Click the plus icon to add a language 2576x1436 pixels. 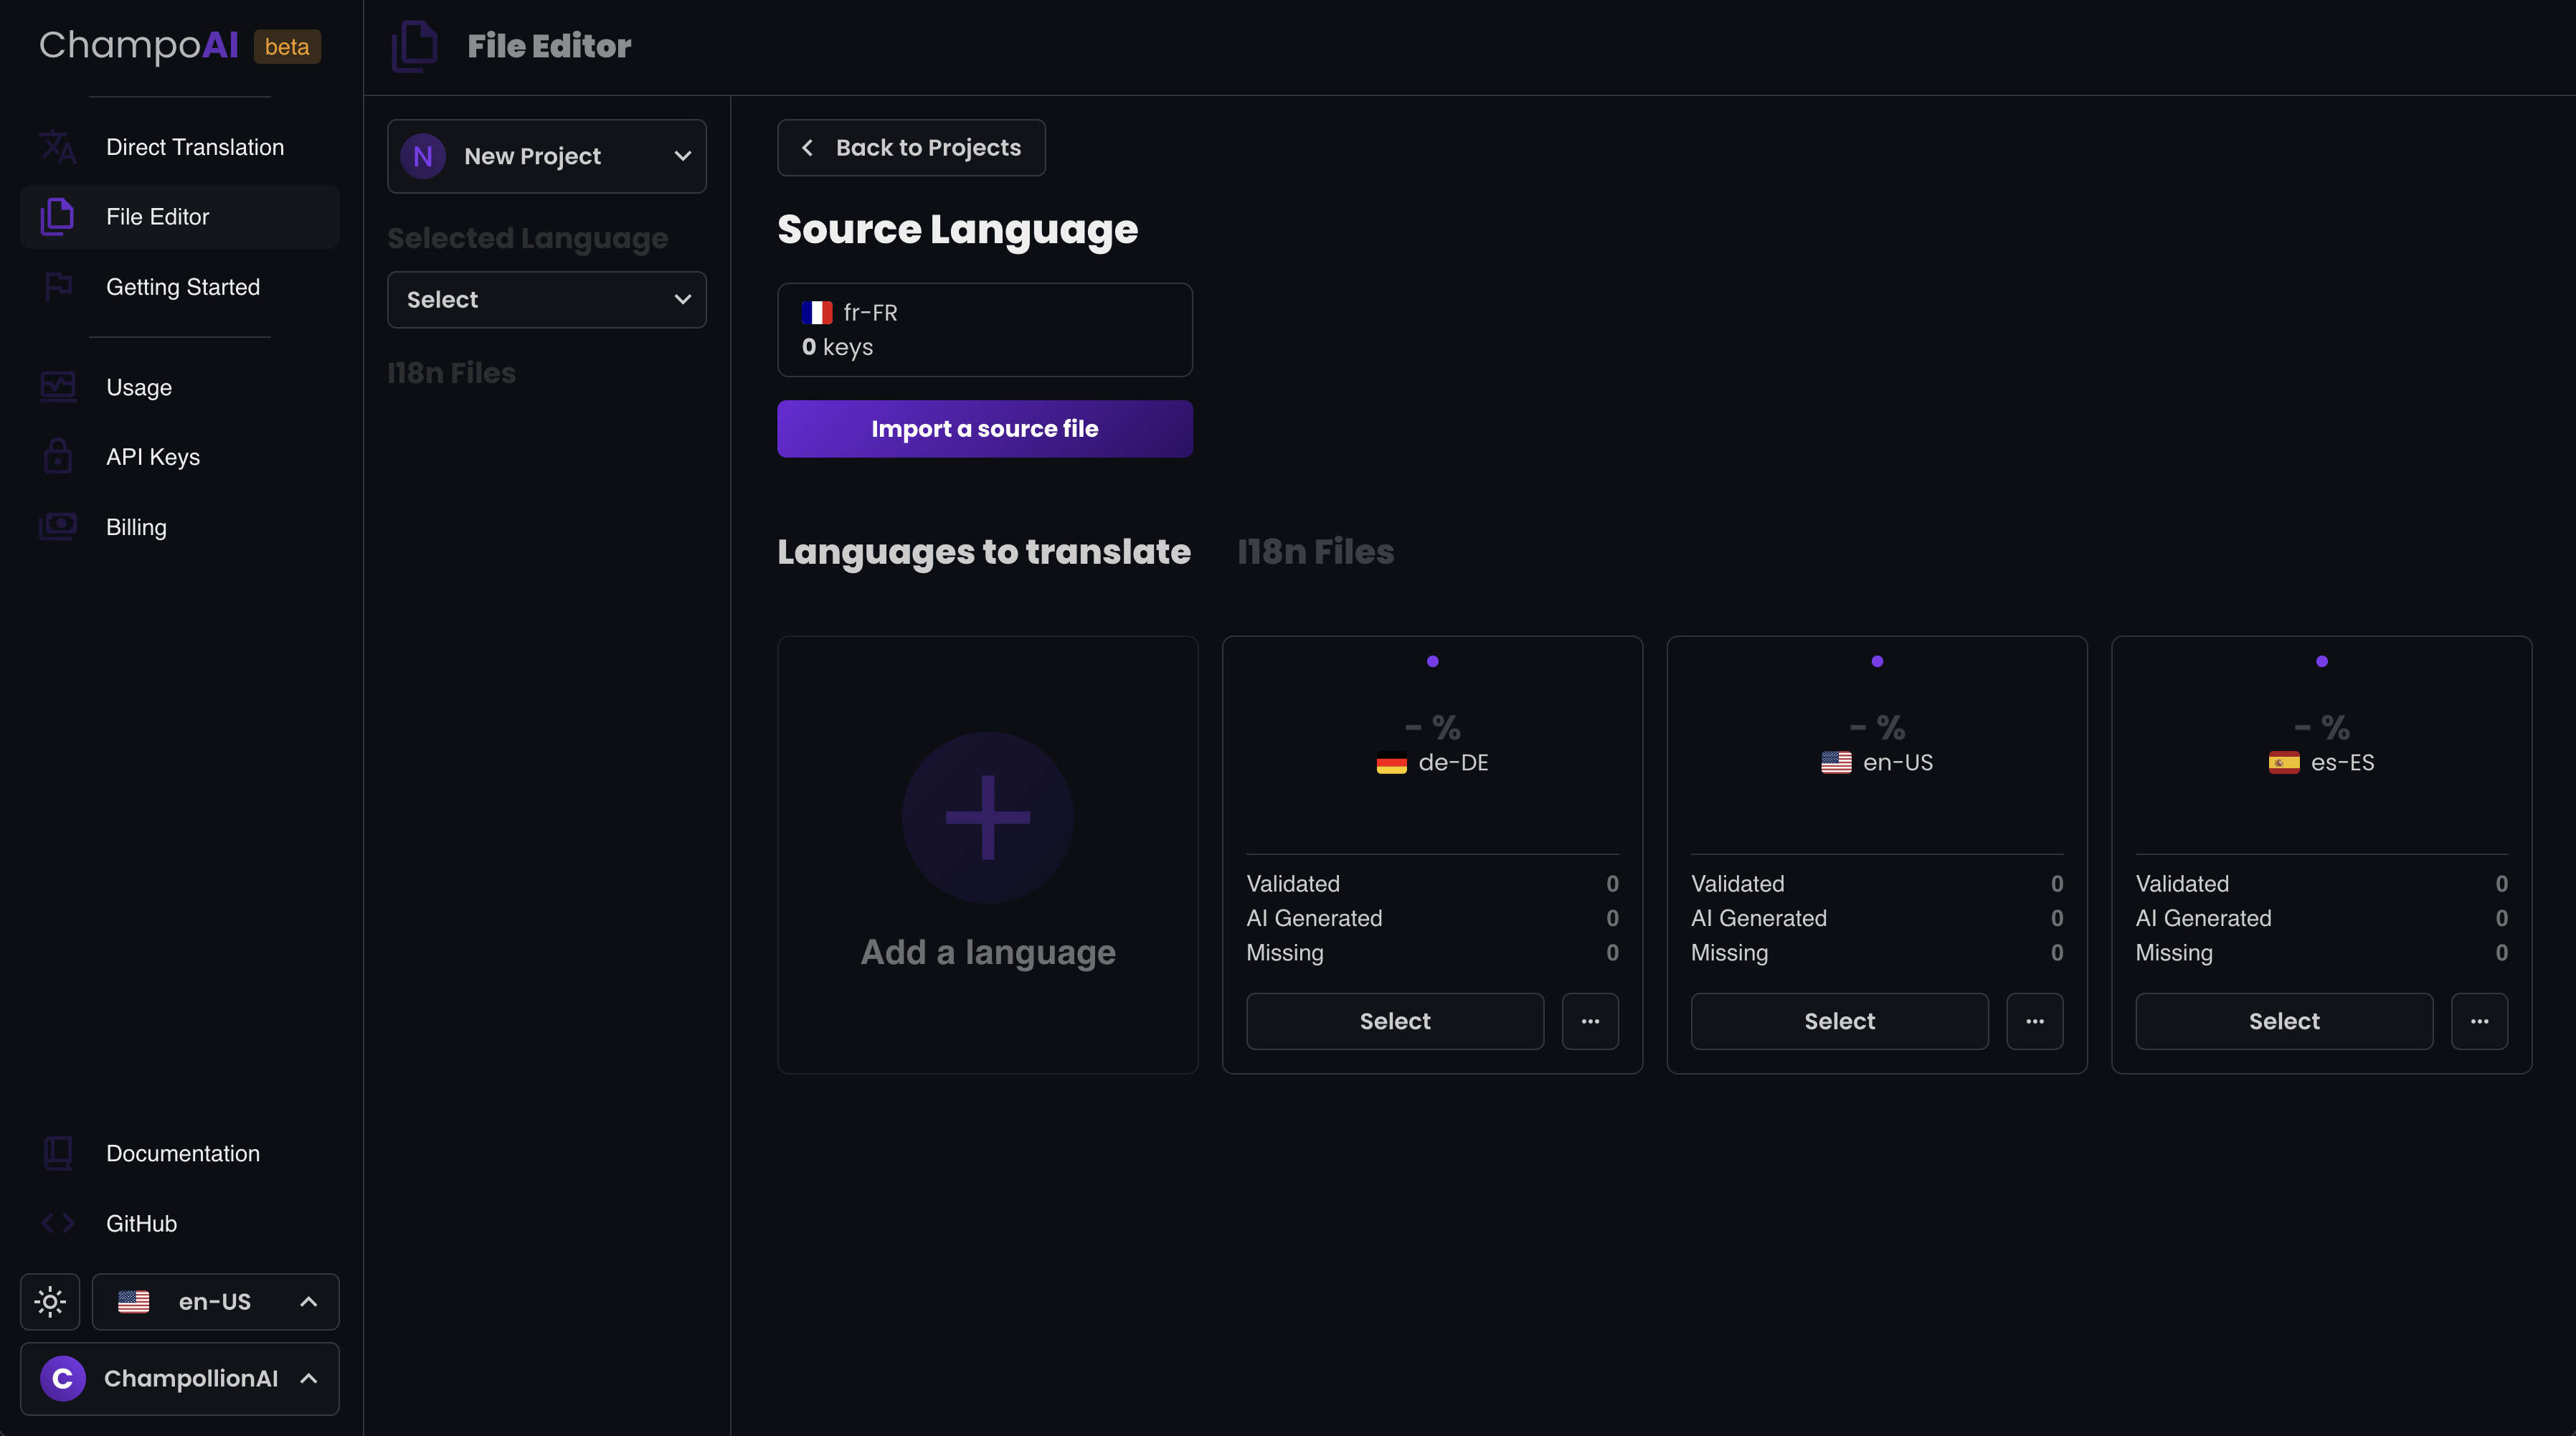click(x=987, y=817)
